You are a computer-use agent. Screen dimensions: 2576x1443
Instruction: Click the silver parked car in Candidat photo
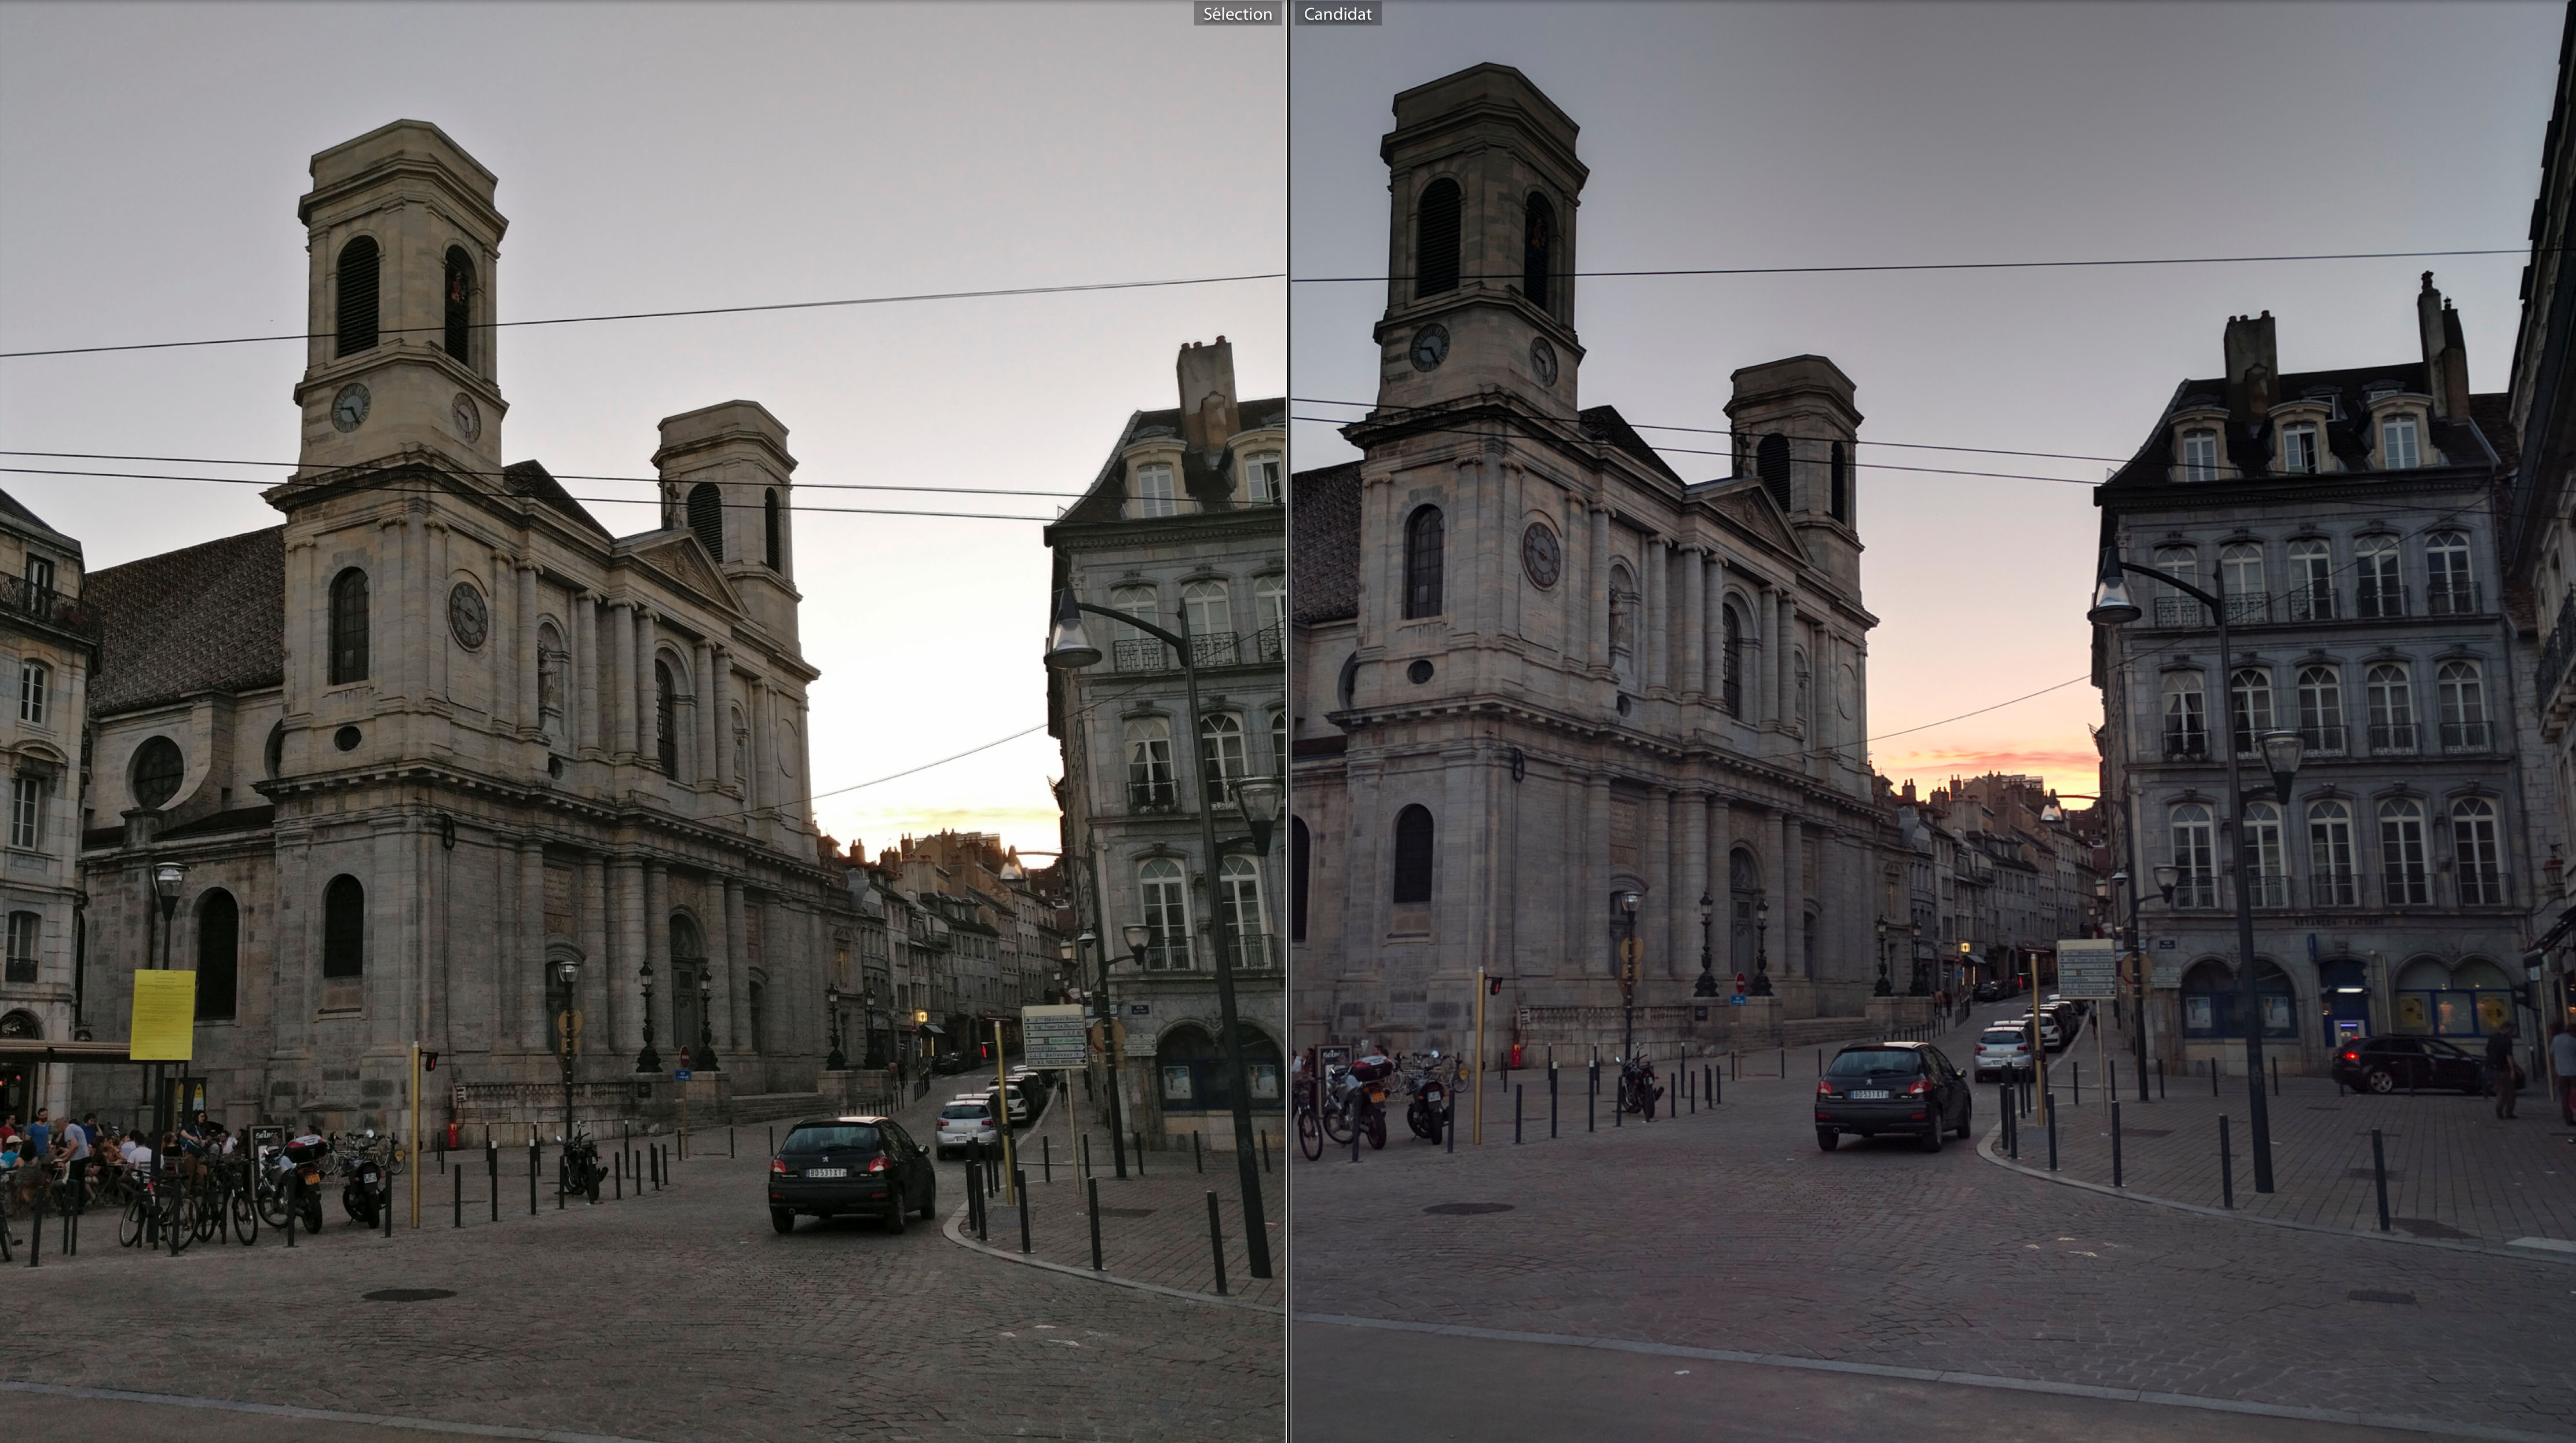click(2002, 1051)
